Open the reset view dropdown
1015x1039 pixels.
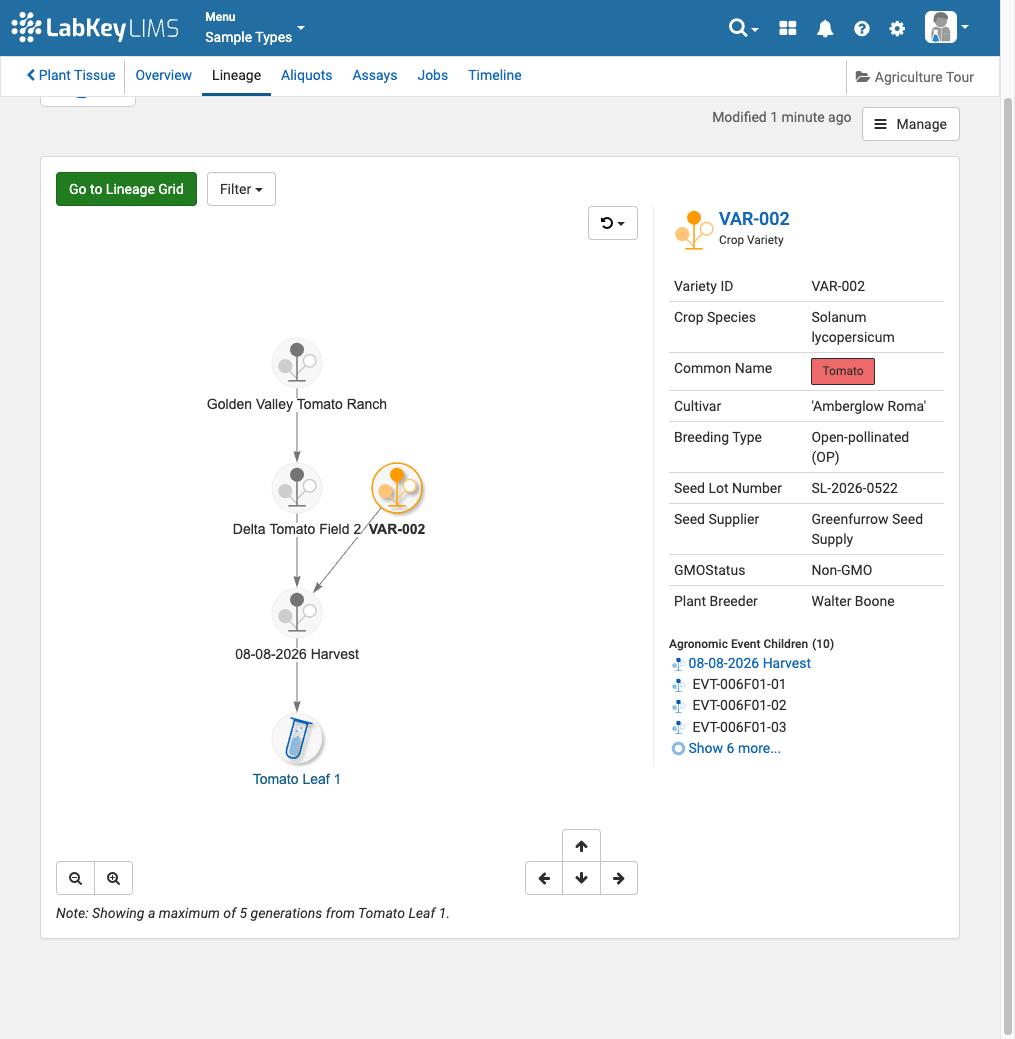(x=613, y=223)
